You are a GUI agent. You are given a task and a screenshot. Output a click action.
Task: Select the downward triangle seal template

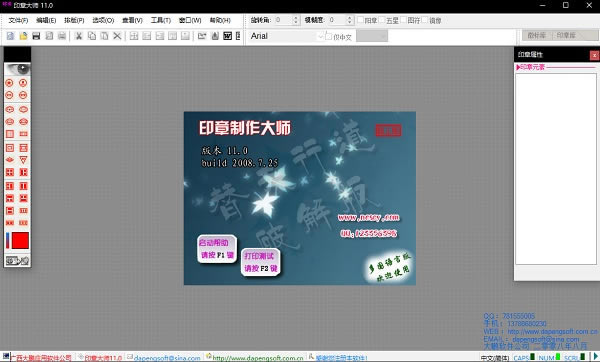coord(23,160)
